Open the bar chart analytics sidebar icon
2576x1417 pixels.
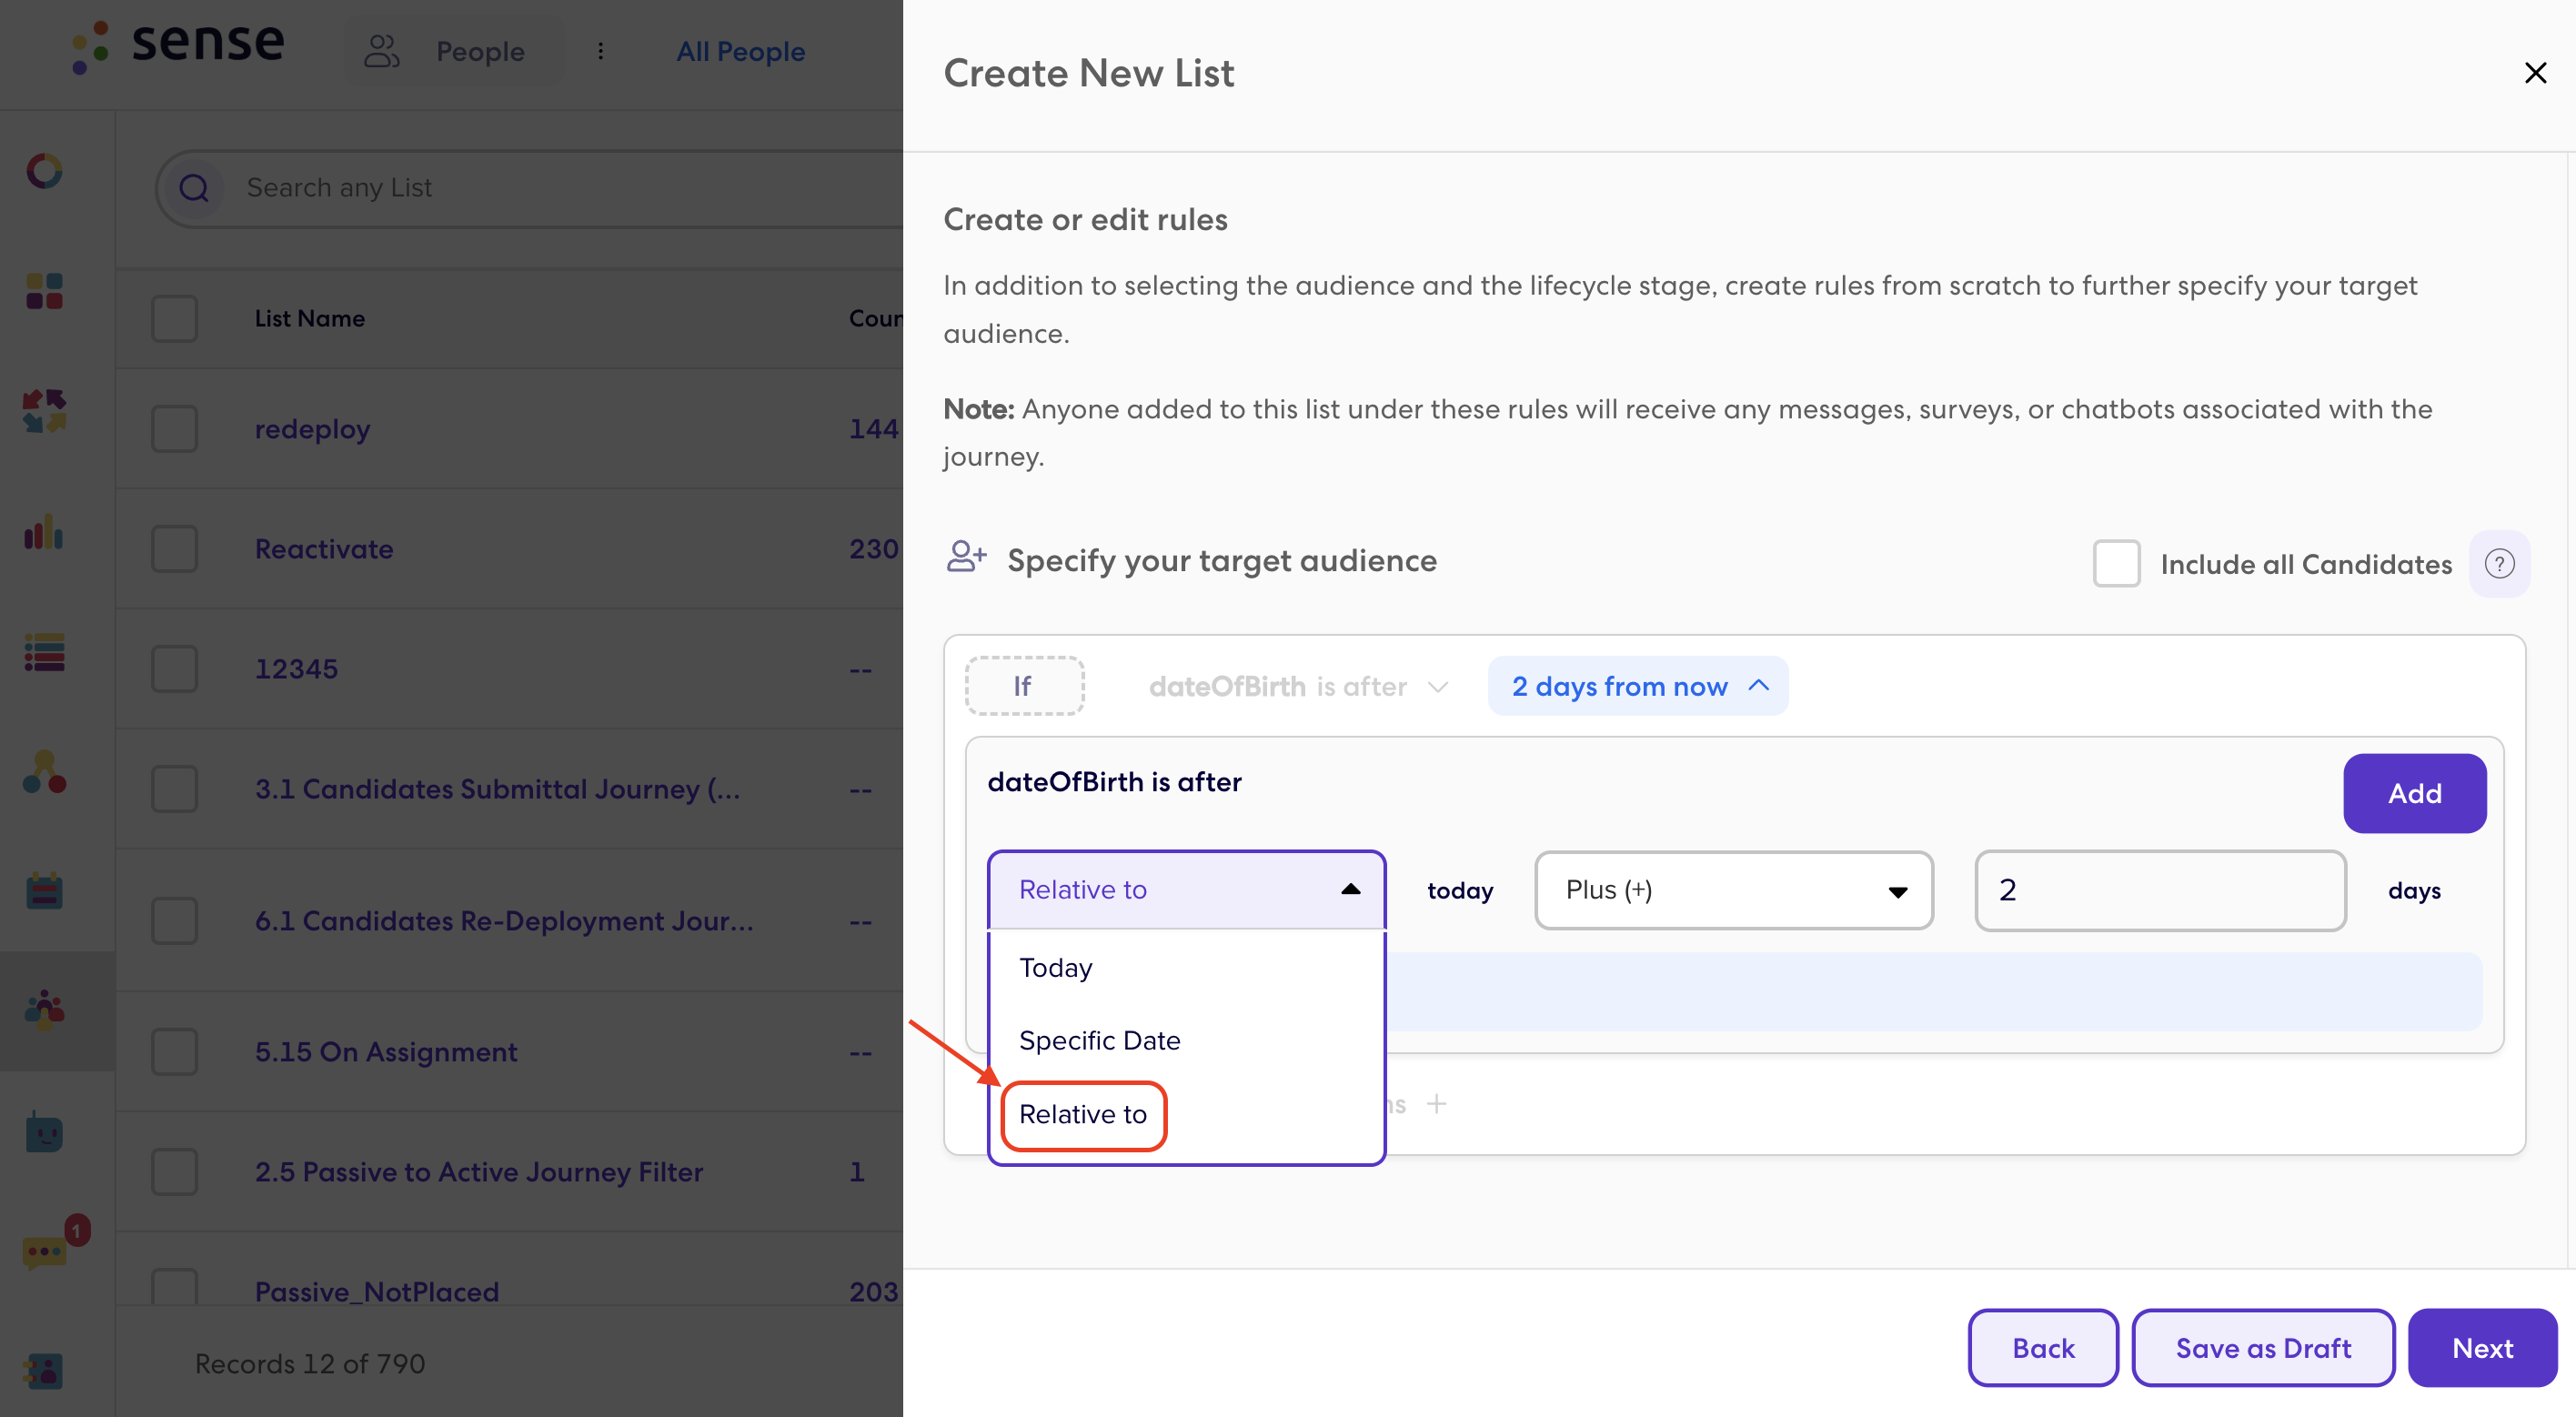(44, 532)
